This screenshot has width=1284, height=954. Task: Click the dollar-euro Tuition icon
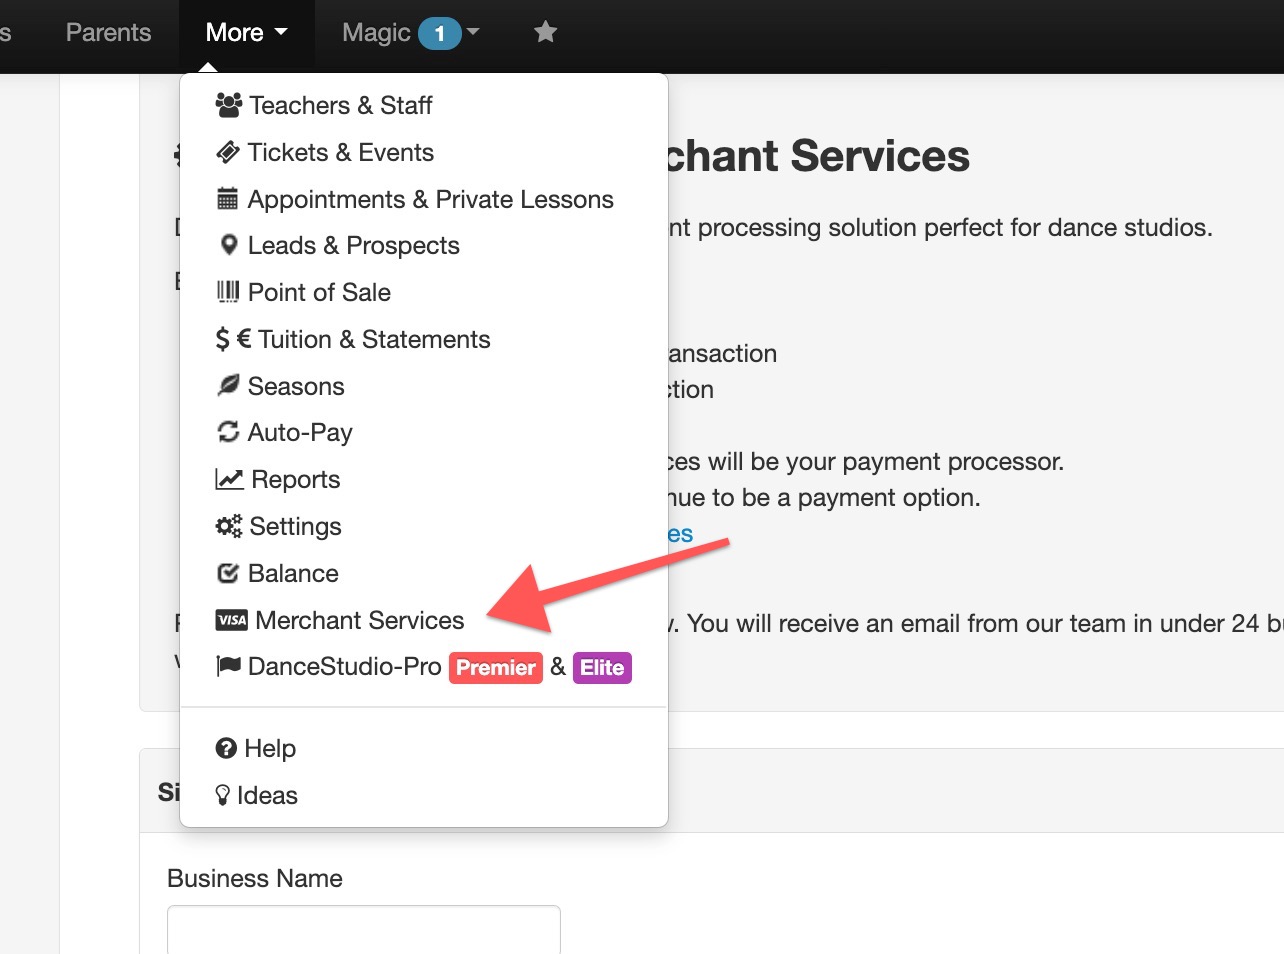coord(234,339)
